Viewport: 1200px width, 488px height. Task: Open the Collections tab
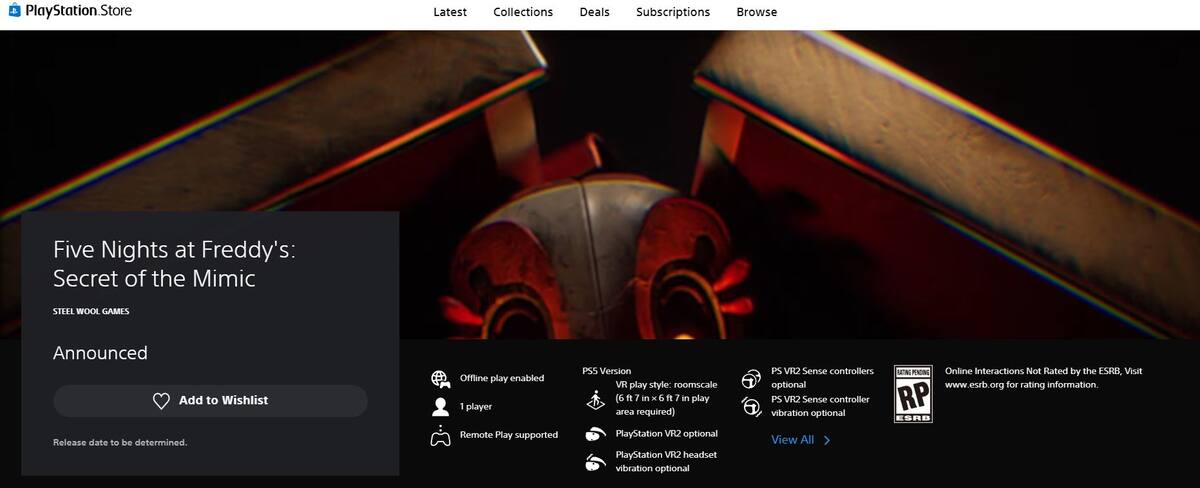coord(523,12)
